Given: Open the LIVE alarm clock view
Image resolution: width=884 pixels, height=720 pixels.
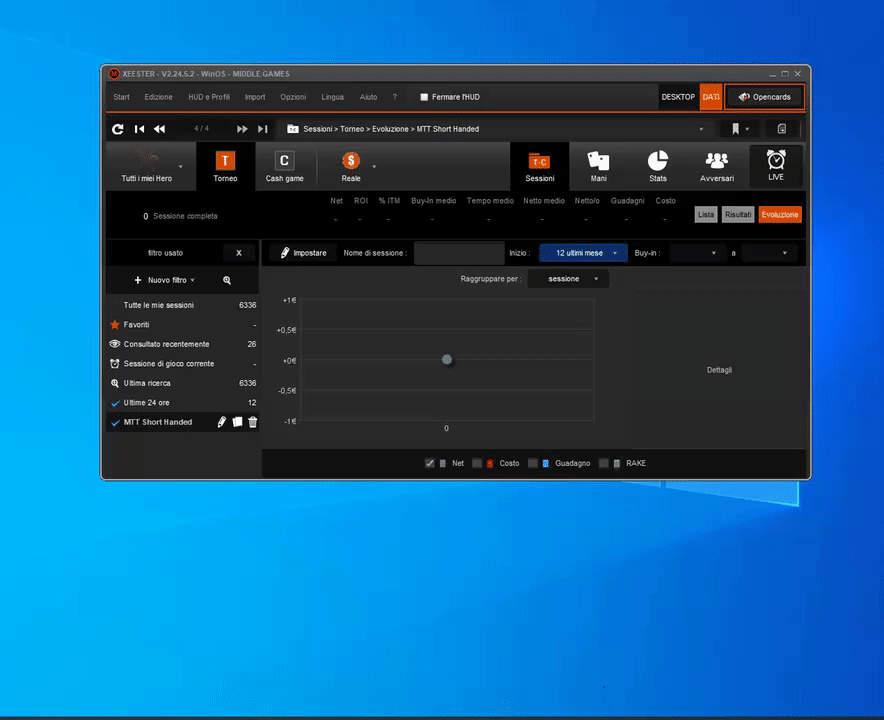Looking at the screenshot, I should click(776, 165).
